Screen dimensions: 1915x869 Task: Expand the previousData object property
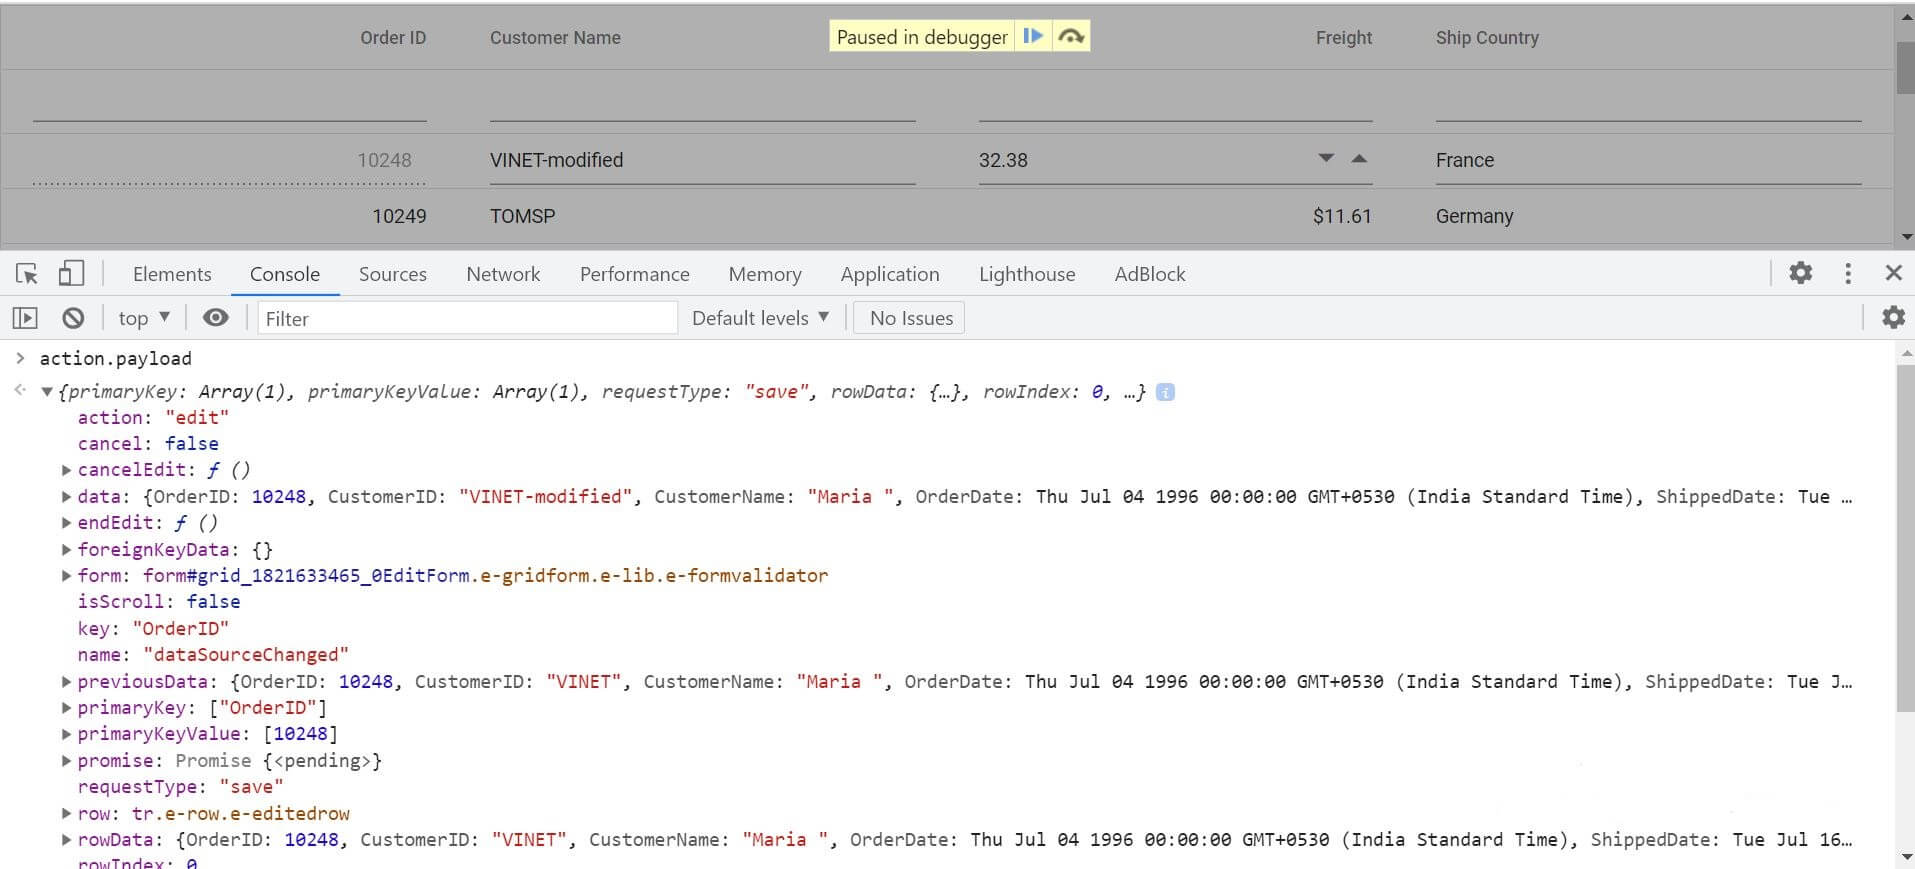(x=66, y=682)
